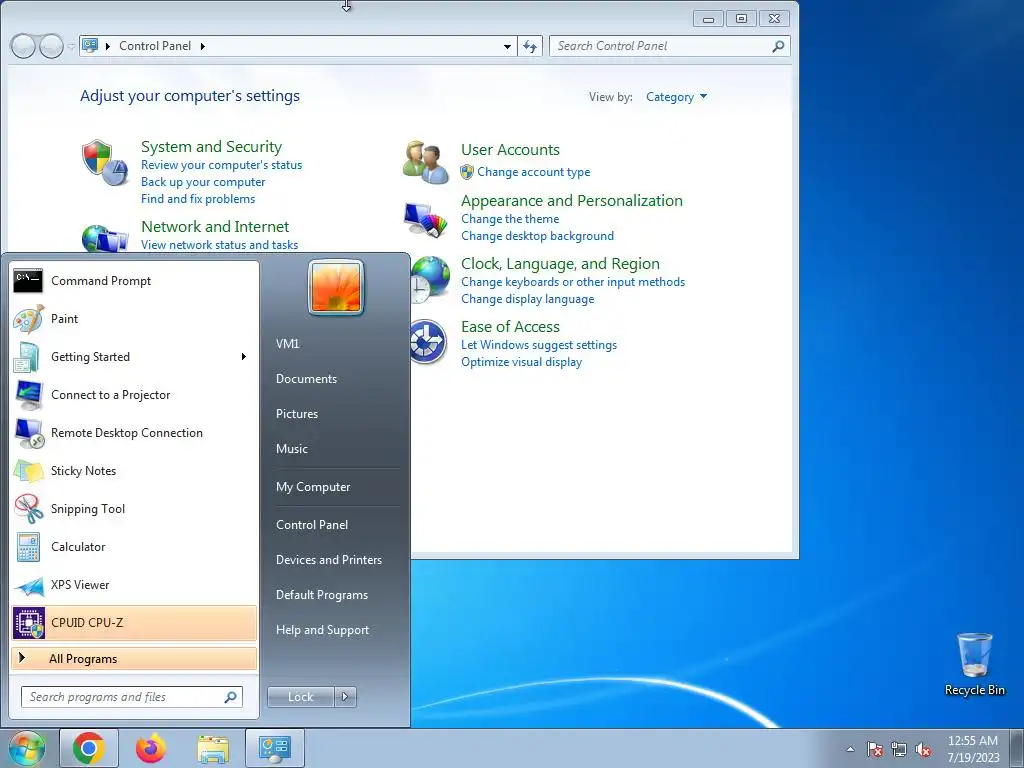Click the Start button orb
This screenshot has width=1024, height=768.
[26, 748]
